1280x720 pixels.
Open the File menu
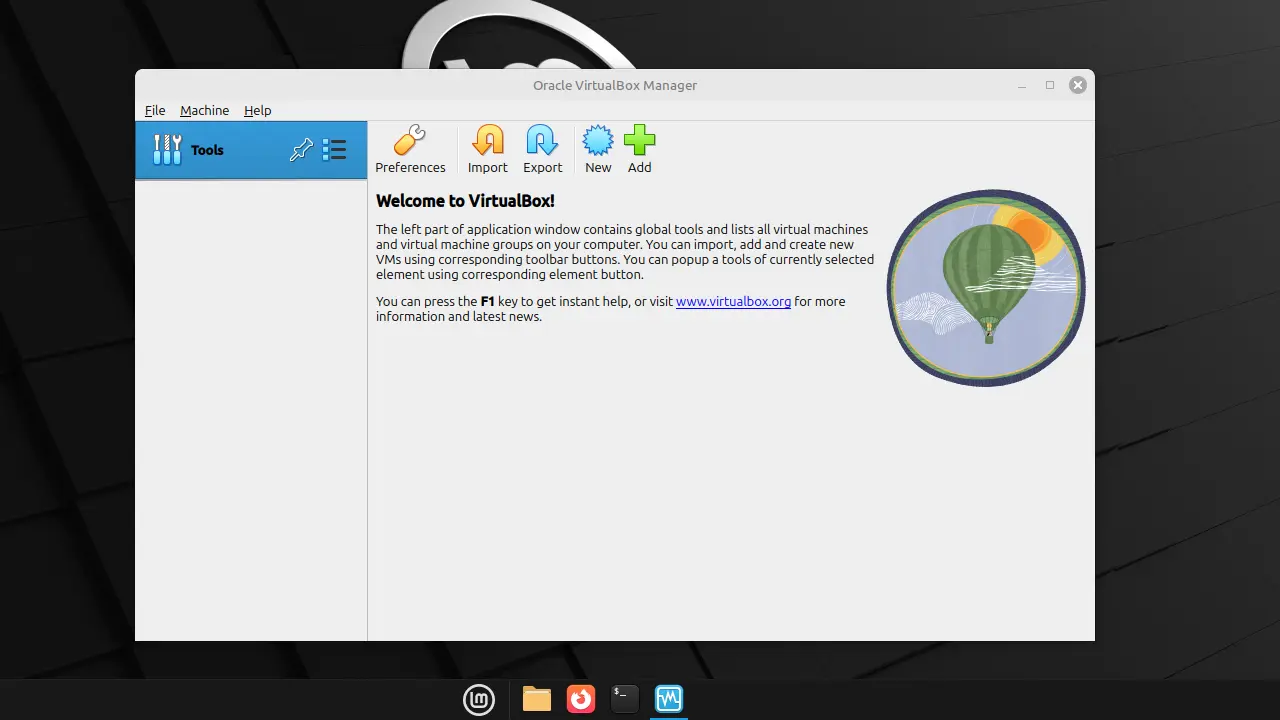[155, 110]
